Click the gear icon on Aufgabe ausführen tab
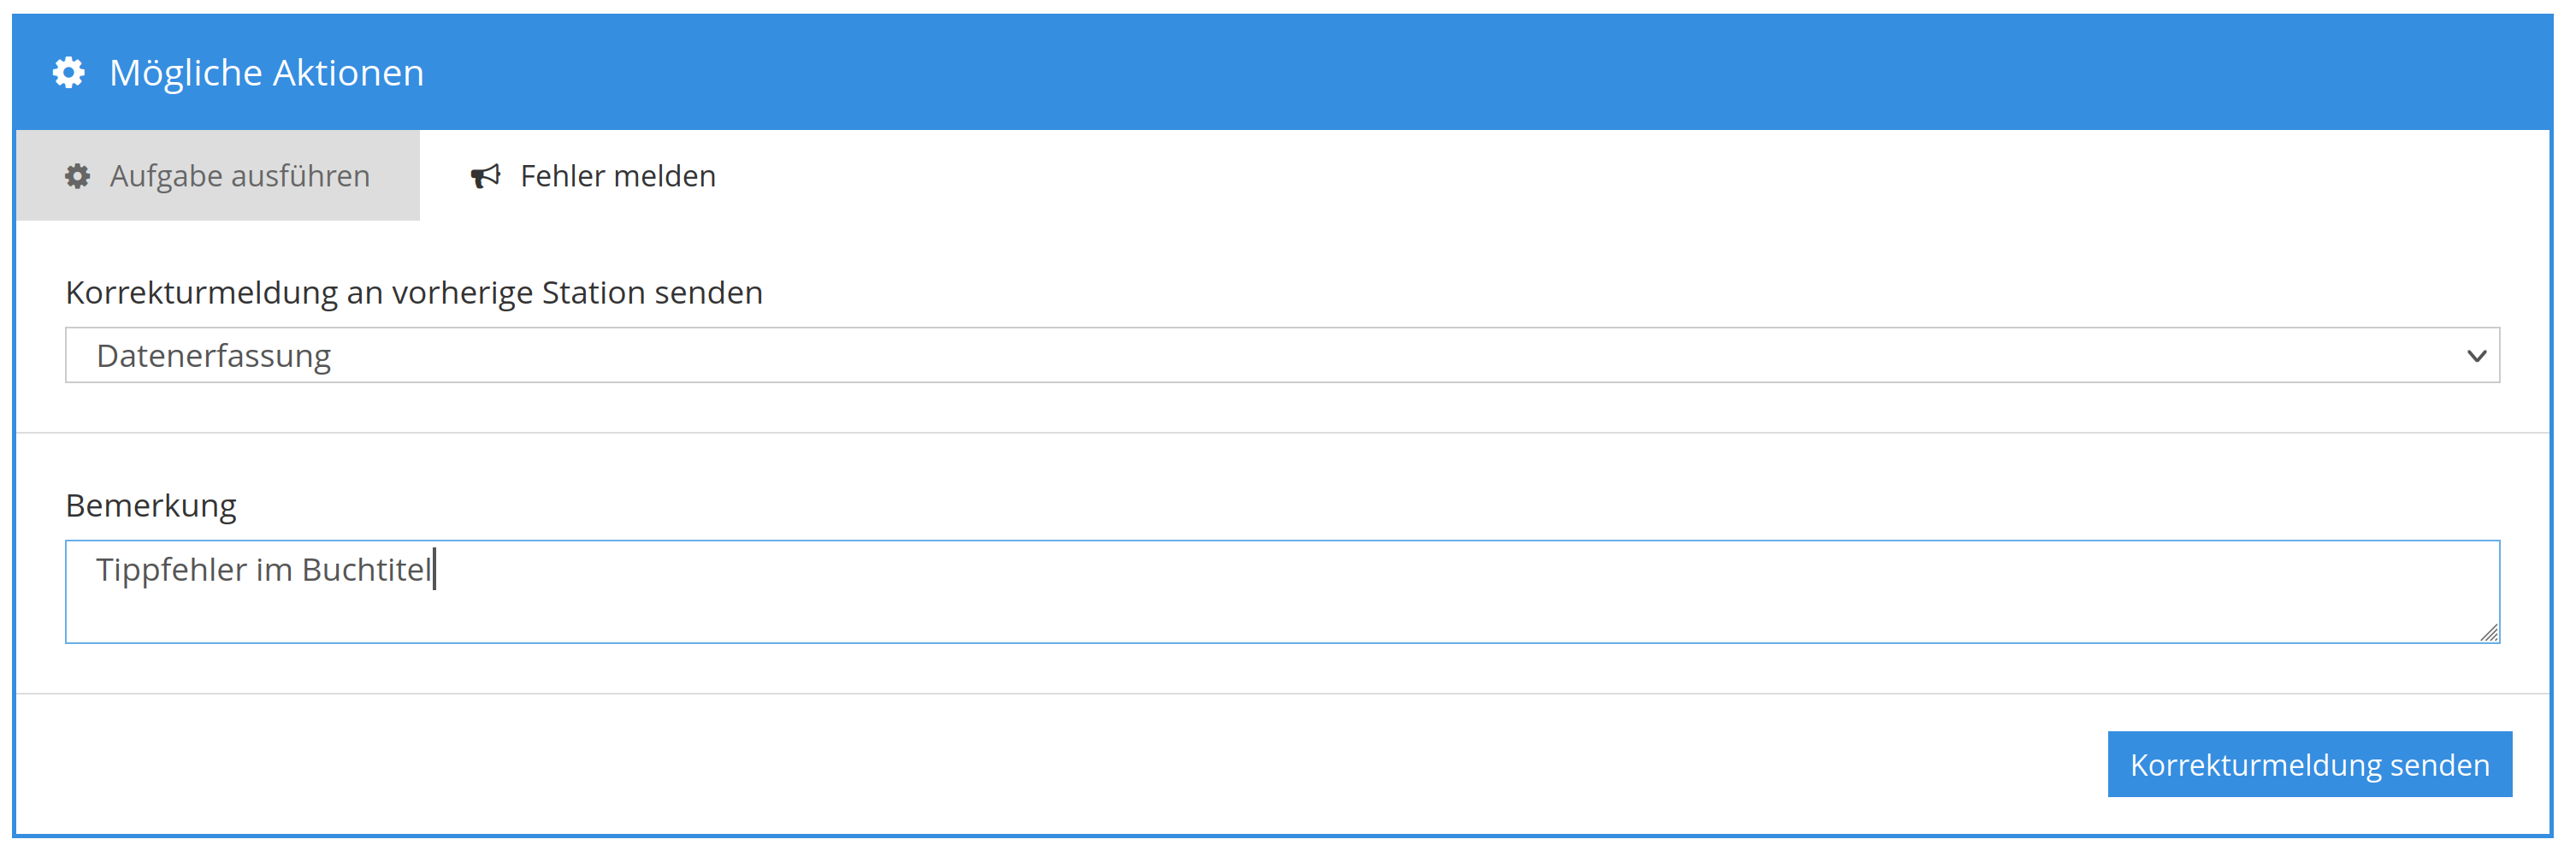This screenshot has width=2576, height=857. point(78,177)
